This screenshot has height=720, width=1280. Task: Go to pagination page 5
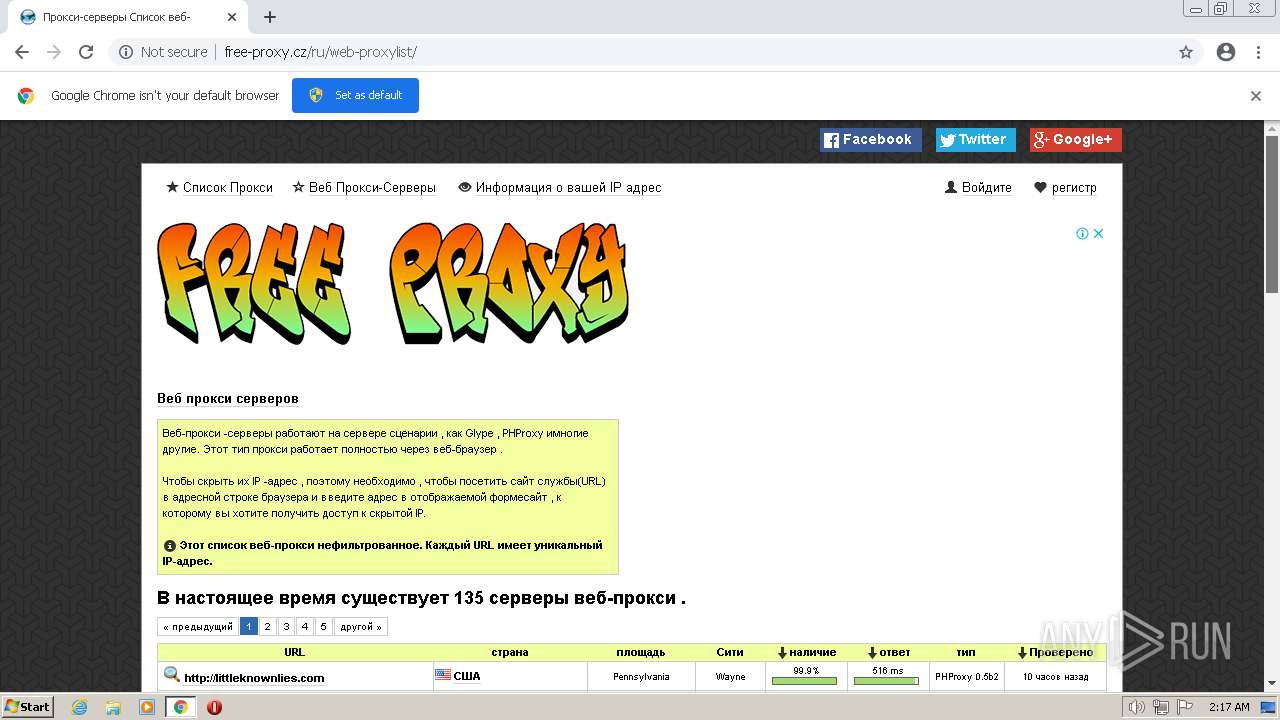(x=323, y=627)
